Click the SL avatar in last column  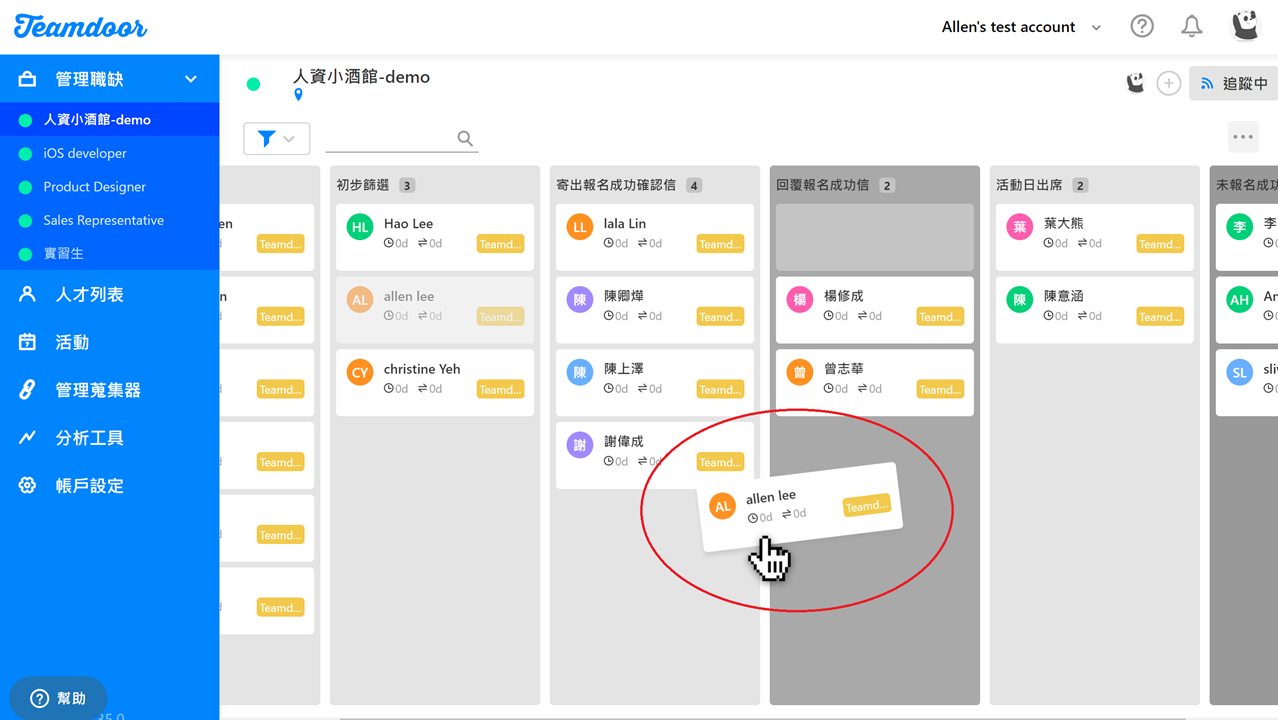point(1240,372)
